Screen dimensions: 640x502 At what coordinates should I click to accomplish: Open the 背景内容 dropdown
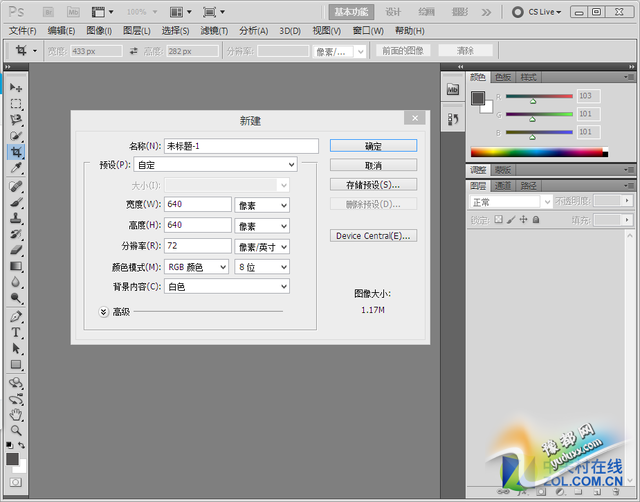tap(227, 287)
